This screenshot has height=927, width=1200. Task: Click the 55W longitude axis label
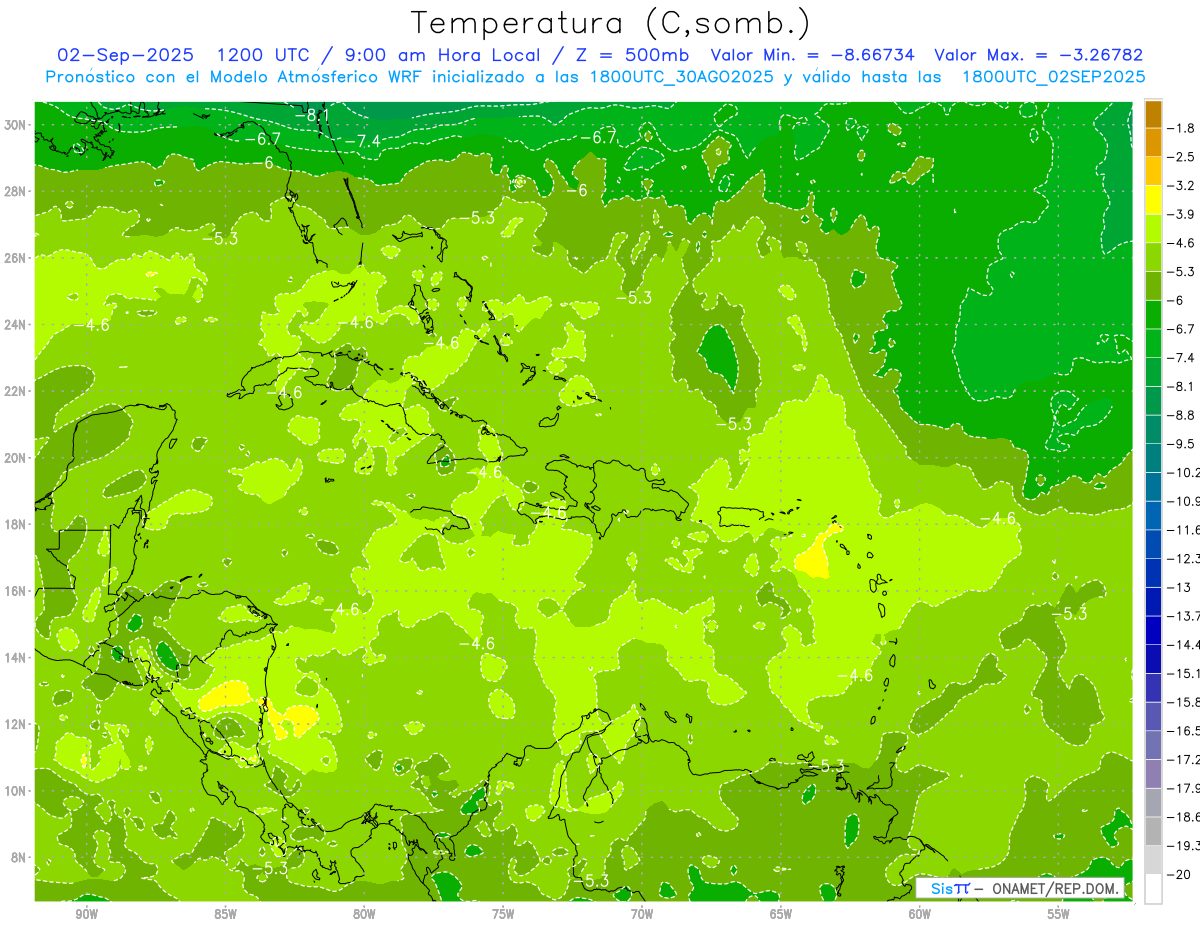(x=1059, y=915)
